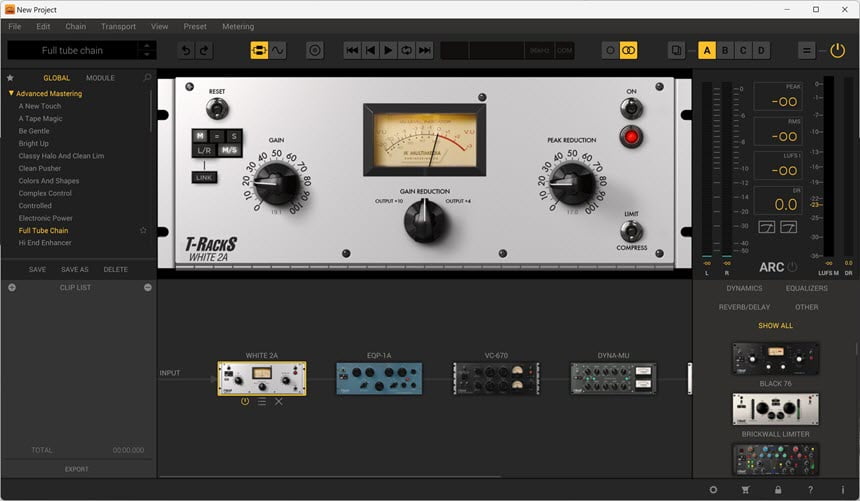860x501 pixels.
Task: Select the A Tape Magic preset
Action: [x=41, y=119]
